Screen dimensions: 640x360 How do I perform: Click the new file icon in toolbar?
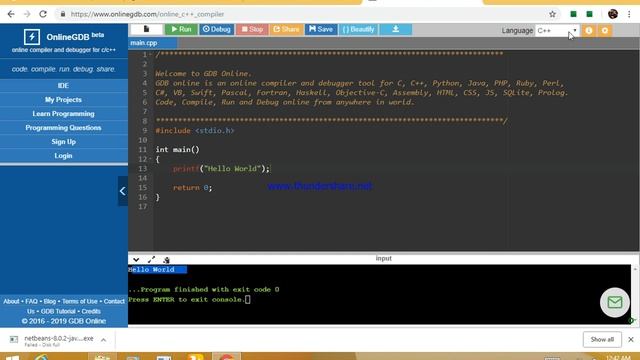tap(146, 29)
